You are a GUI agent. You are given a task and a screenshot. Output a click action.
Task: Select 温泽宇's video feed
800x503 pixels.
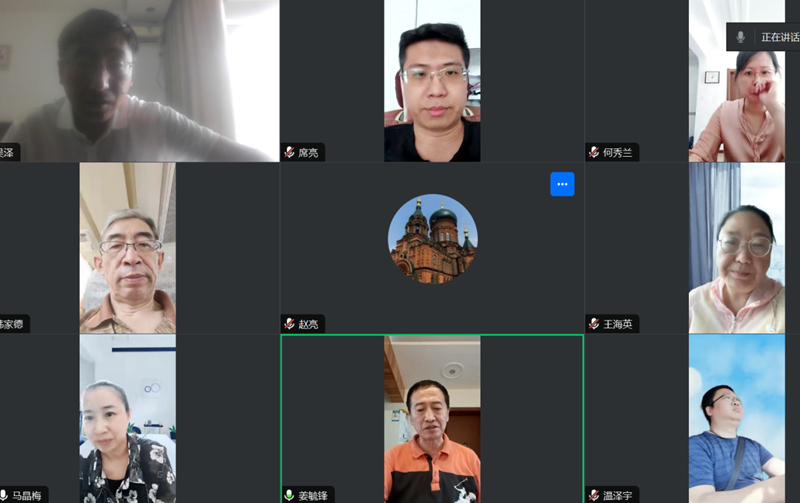(736, 418)
